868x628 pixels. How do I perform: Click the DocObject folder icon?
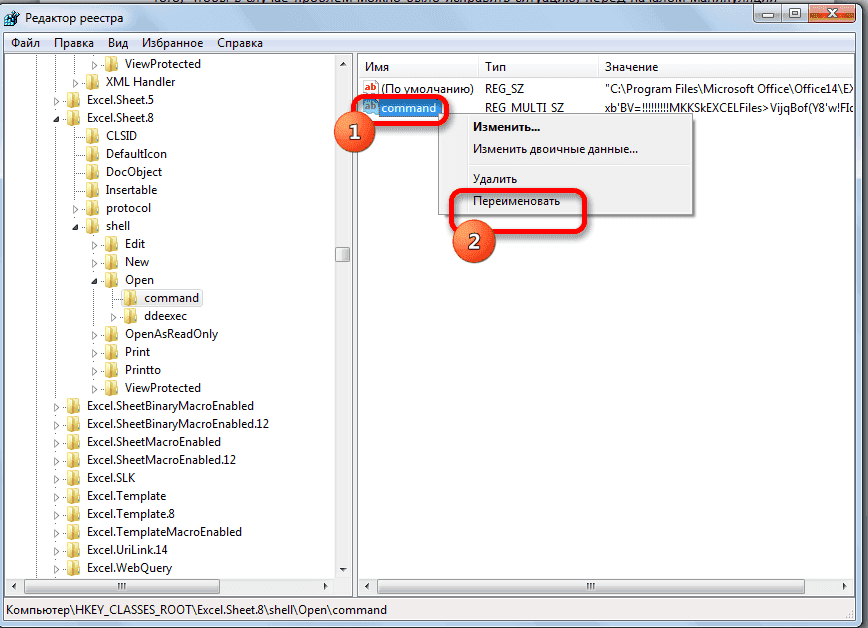93,172
